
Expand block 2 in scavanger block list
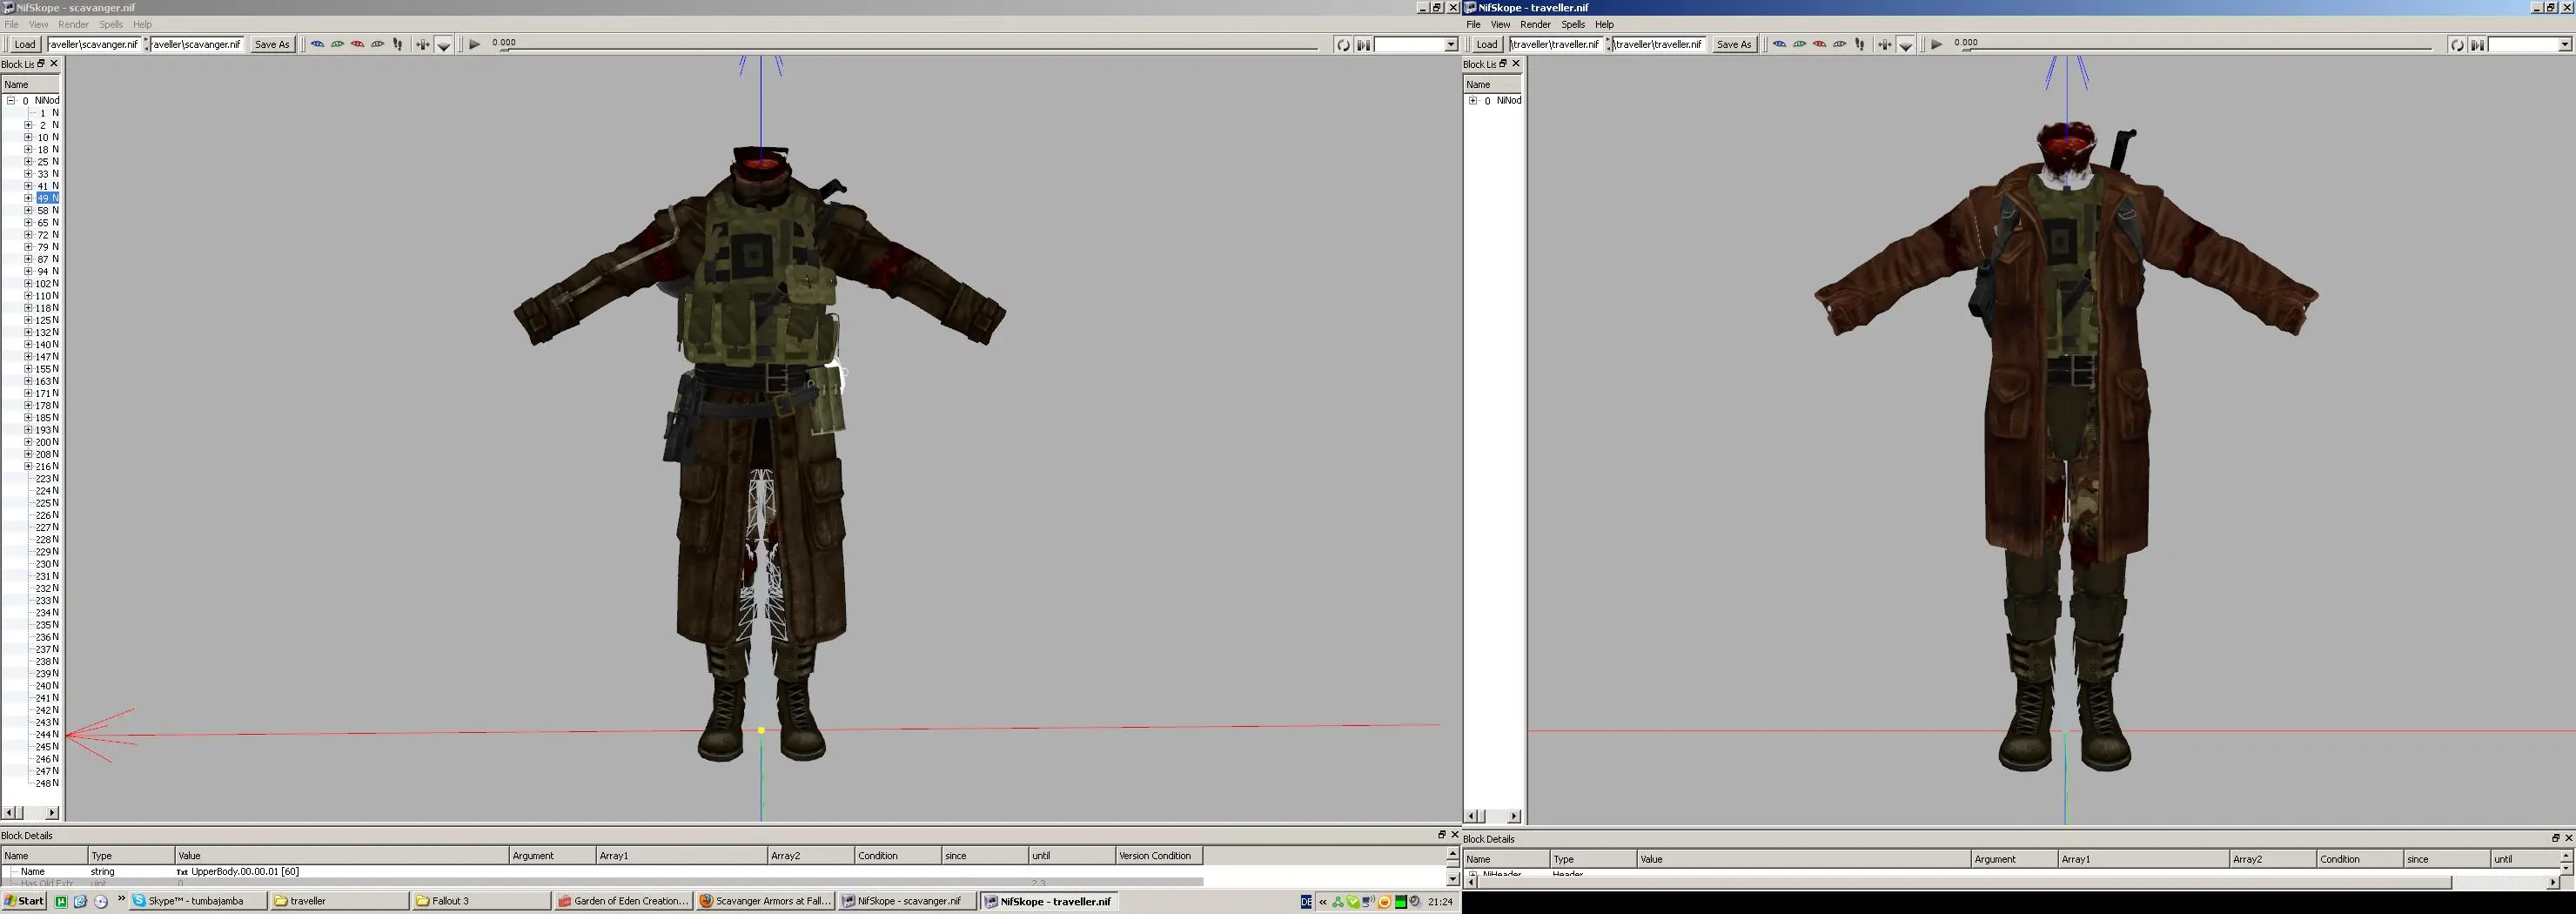(28, 125)
